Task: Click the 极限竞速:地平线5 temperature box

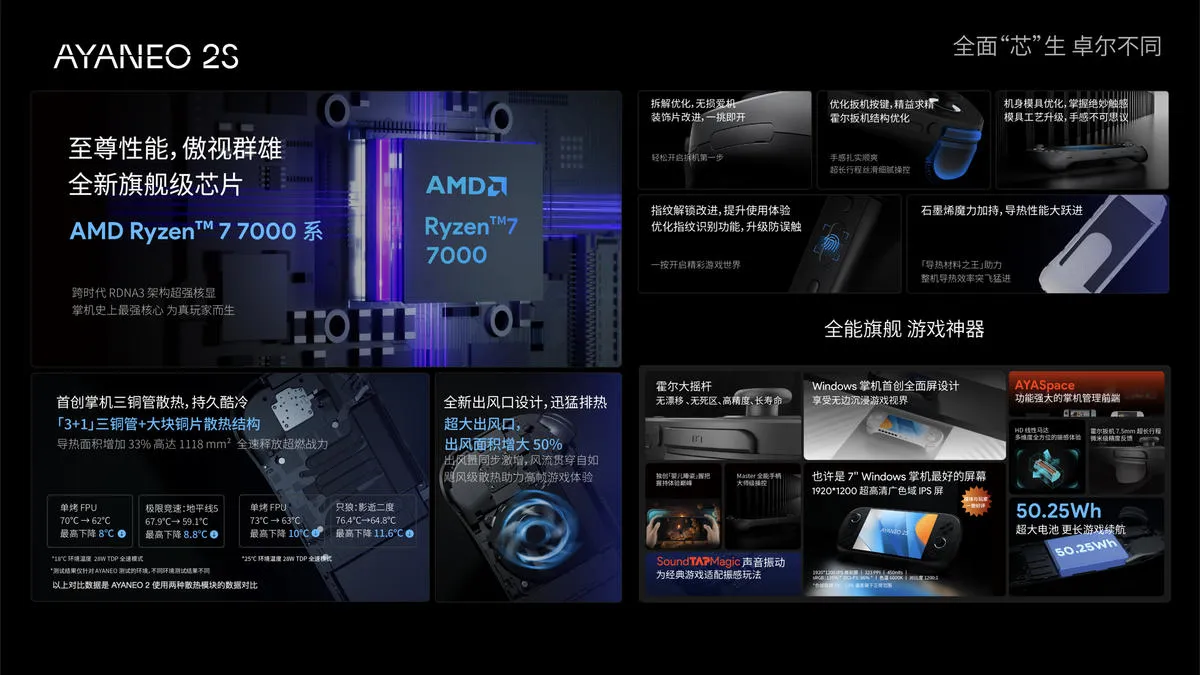Action: 182,521
